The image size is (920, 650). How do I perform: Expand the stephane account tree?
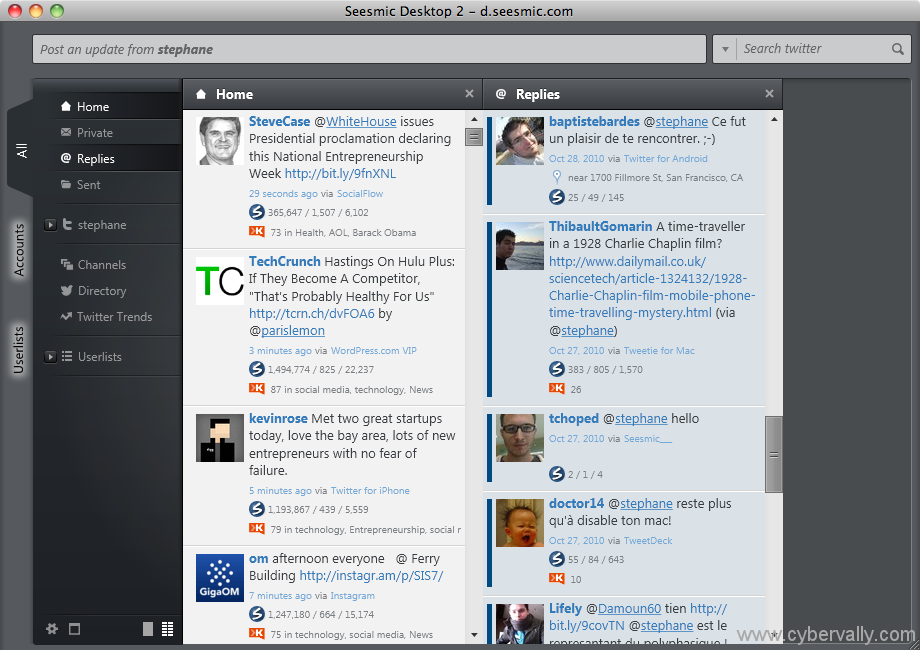50,225
